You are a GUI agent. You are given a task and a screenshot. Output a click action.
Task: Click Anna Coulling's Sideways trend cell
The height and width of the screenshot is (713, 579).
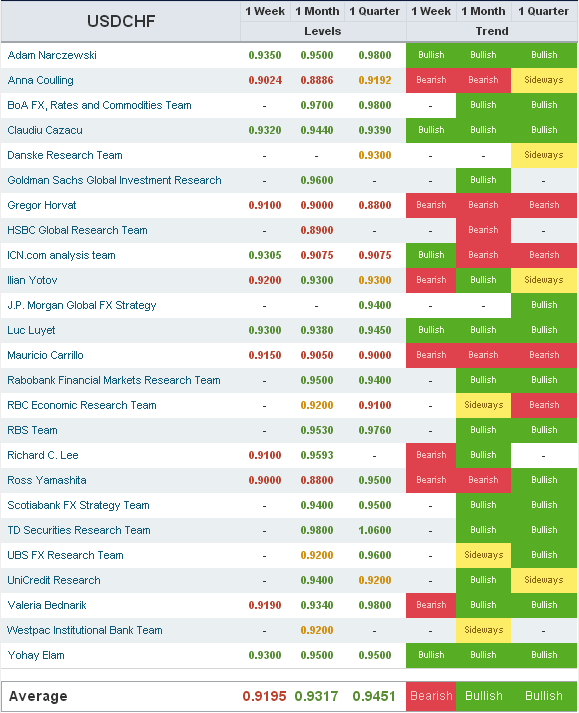(x=544, y=80)
